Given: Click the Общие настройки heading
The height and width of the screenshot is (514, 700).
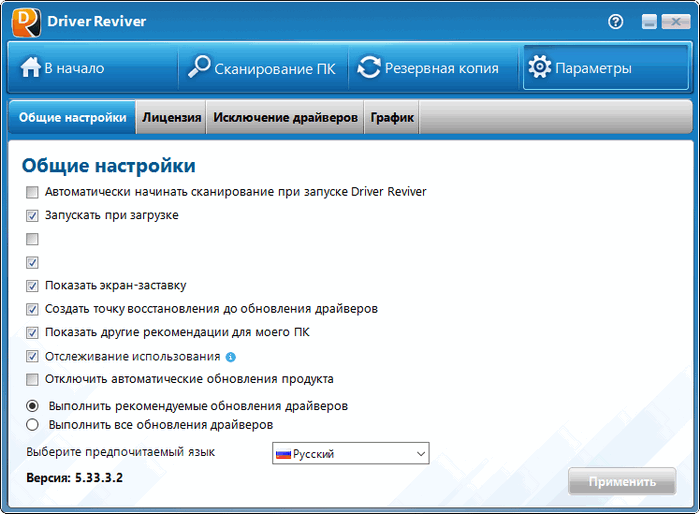Looking at the screenshot, I should coord(108,166).
